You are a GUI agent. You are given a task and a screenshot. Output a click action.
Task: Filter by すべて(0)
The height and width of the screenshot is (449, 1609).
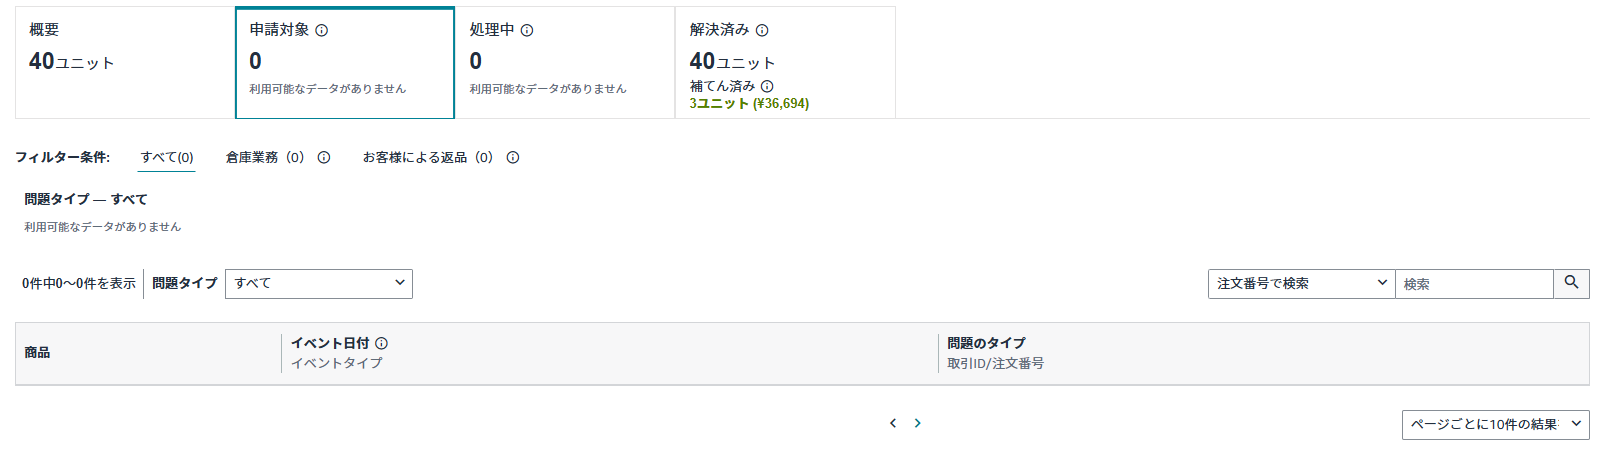pyautogui.click(x=167, y=157)
